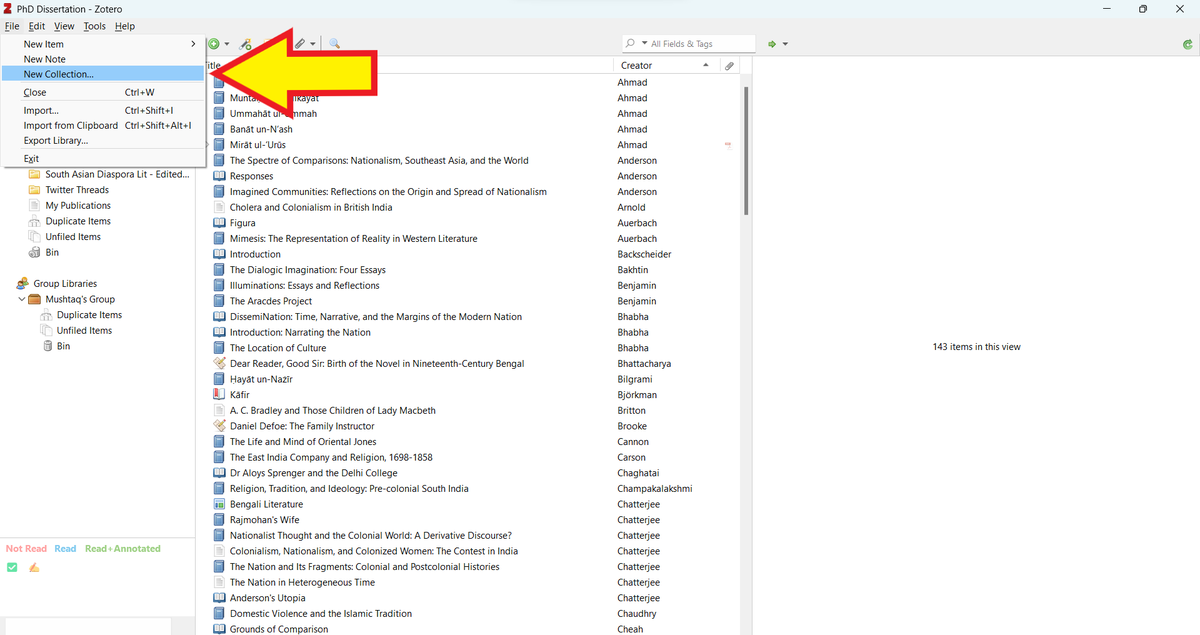This screenshot has height=635, width=1200.
Task: Sort by the Creator column header
Action: point(665,66)
